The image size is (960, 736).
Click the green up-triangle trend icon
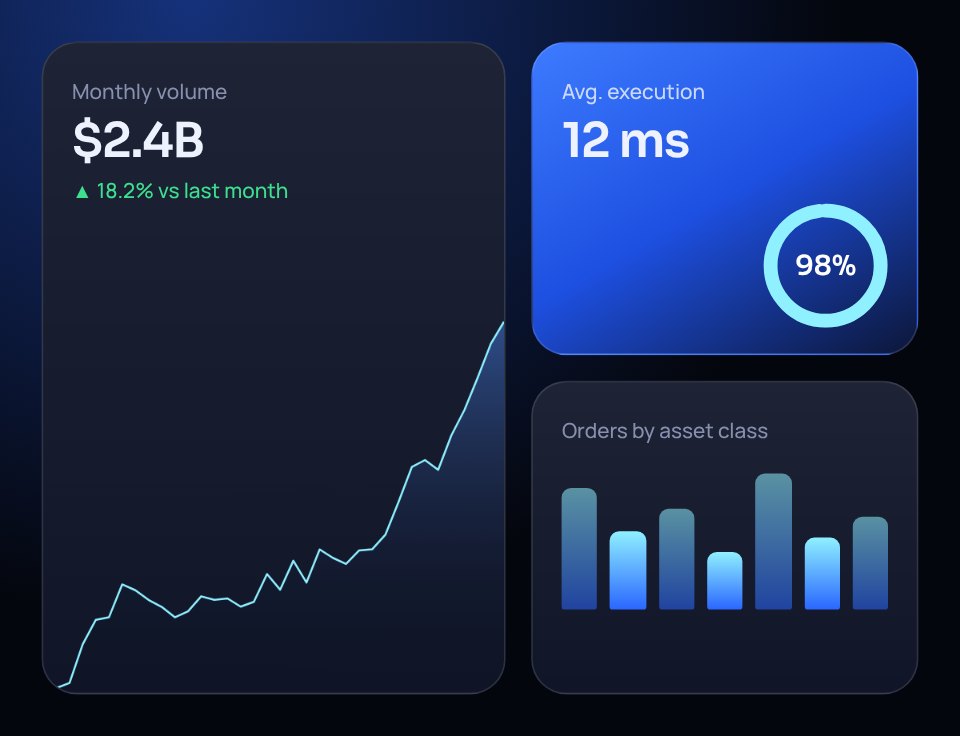[x=82, y=192]
